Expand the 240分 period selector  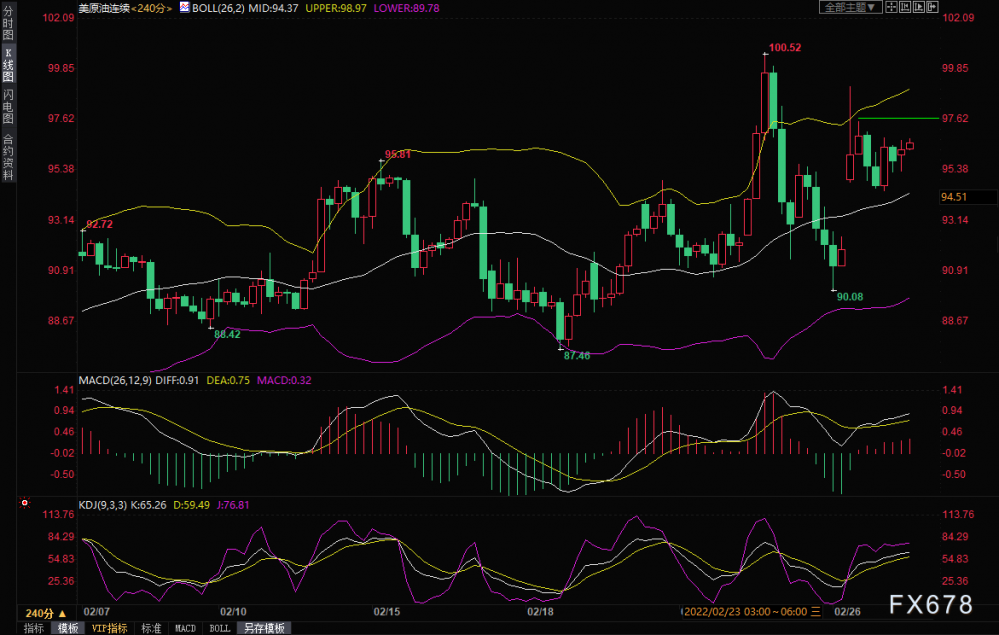pos(45,613)
